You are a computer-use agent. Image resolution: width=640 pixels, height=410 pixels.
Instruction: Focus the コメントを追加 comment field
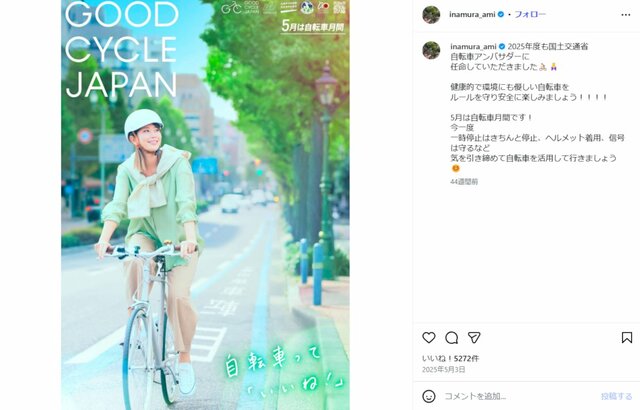coord(518,396)
